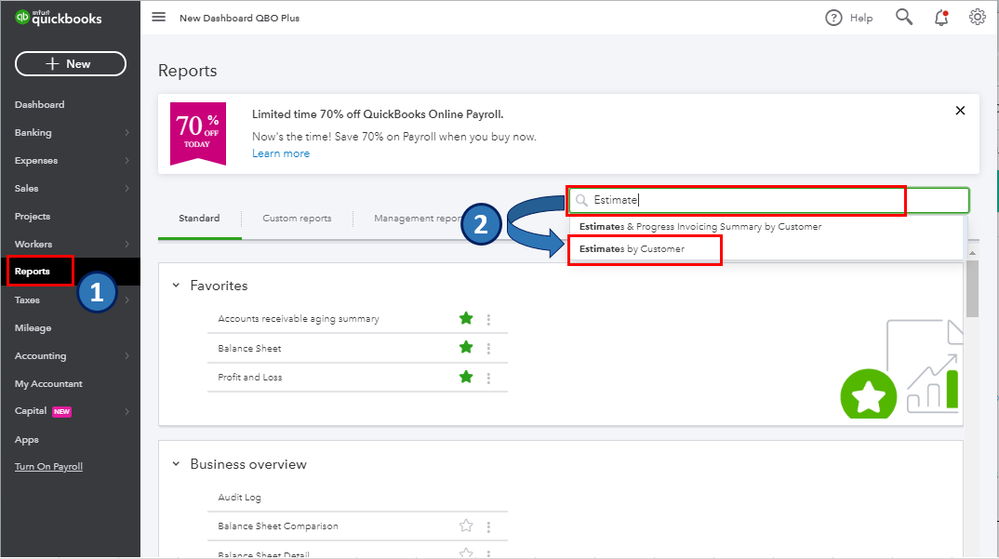Favorite the Balance Sheet Comparison report star
The width and height of the screenshot is (999, 559).
pos(466,526)
